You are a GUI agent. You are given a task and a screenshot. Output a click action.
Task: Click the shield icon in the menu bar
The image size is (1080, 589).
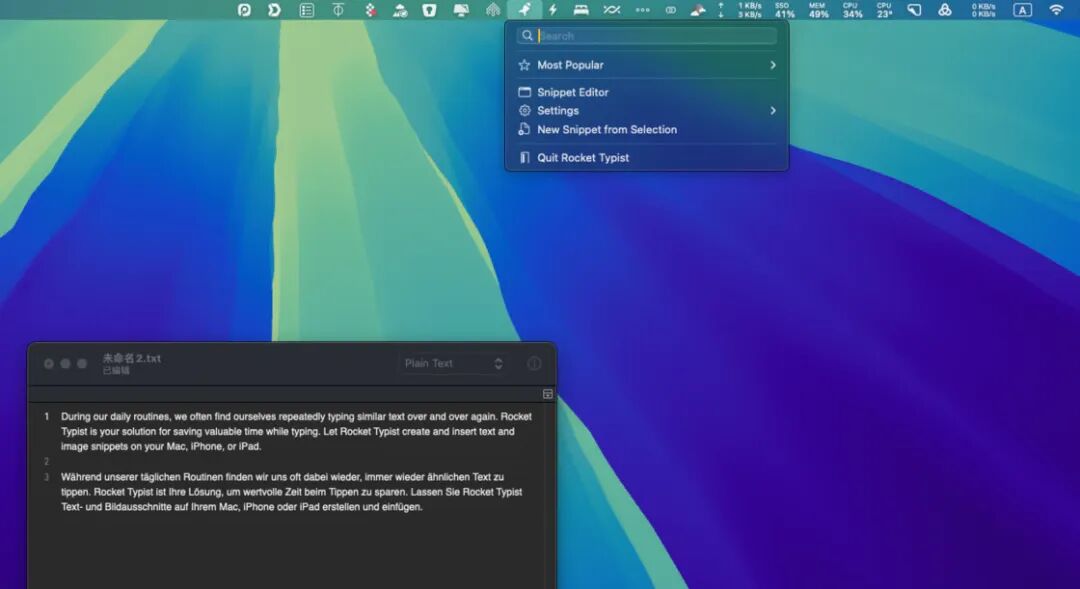click(x=429, y=10)
